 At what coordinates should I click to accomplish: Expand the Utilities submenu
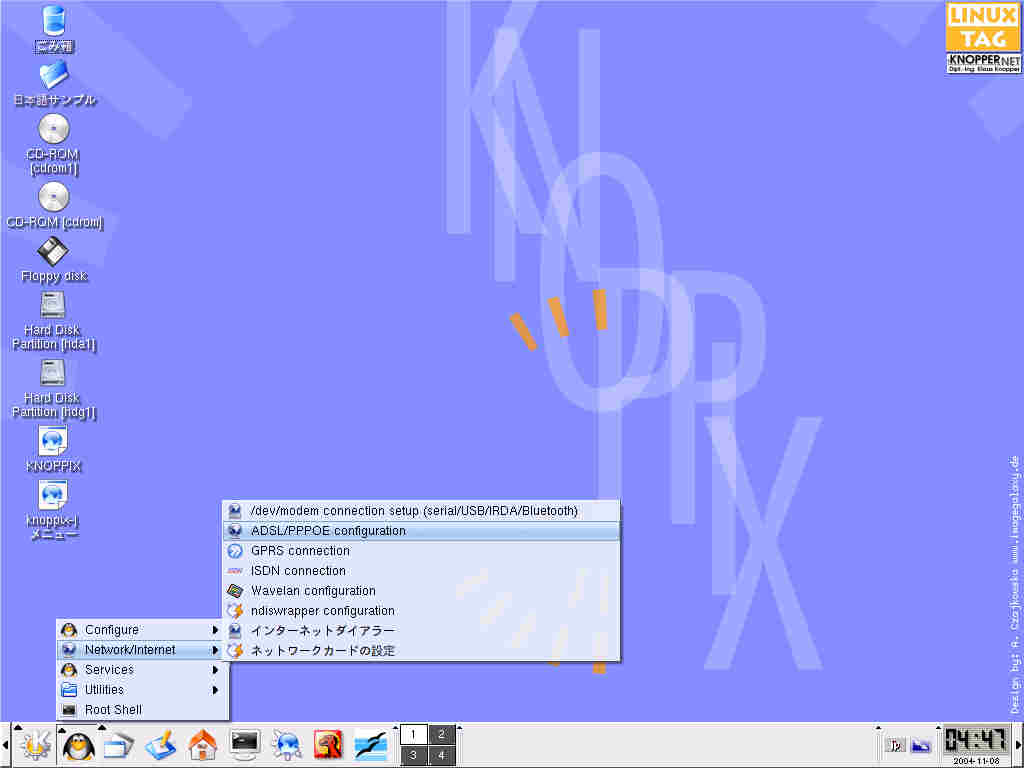140,690
